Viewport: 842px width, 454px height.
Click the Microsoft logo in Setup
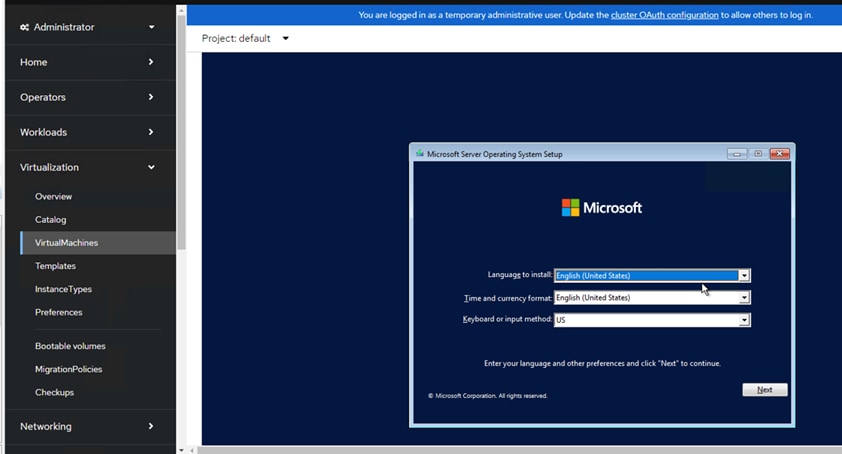(601, 207)
